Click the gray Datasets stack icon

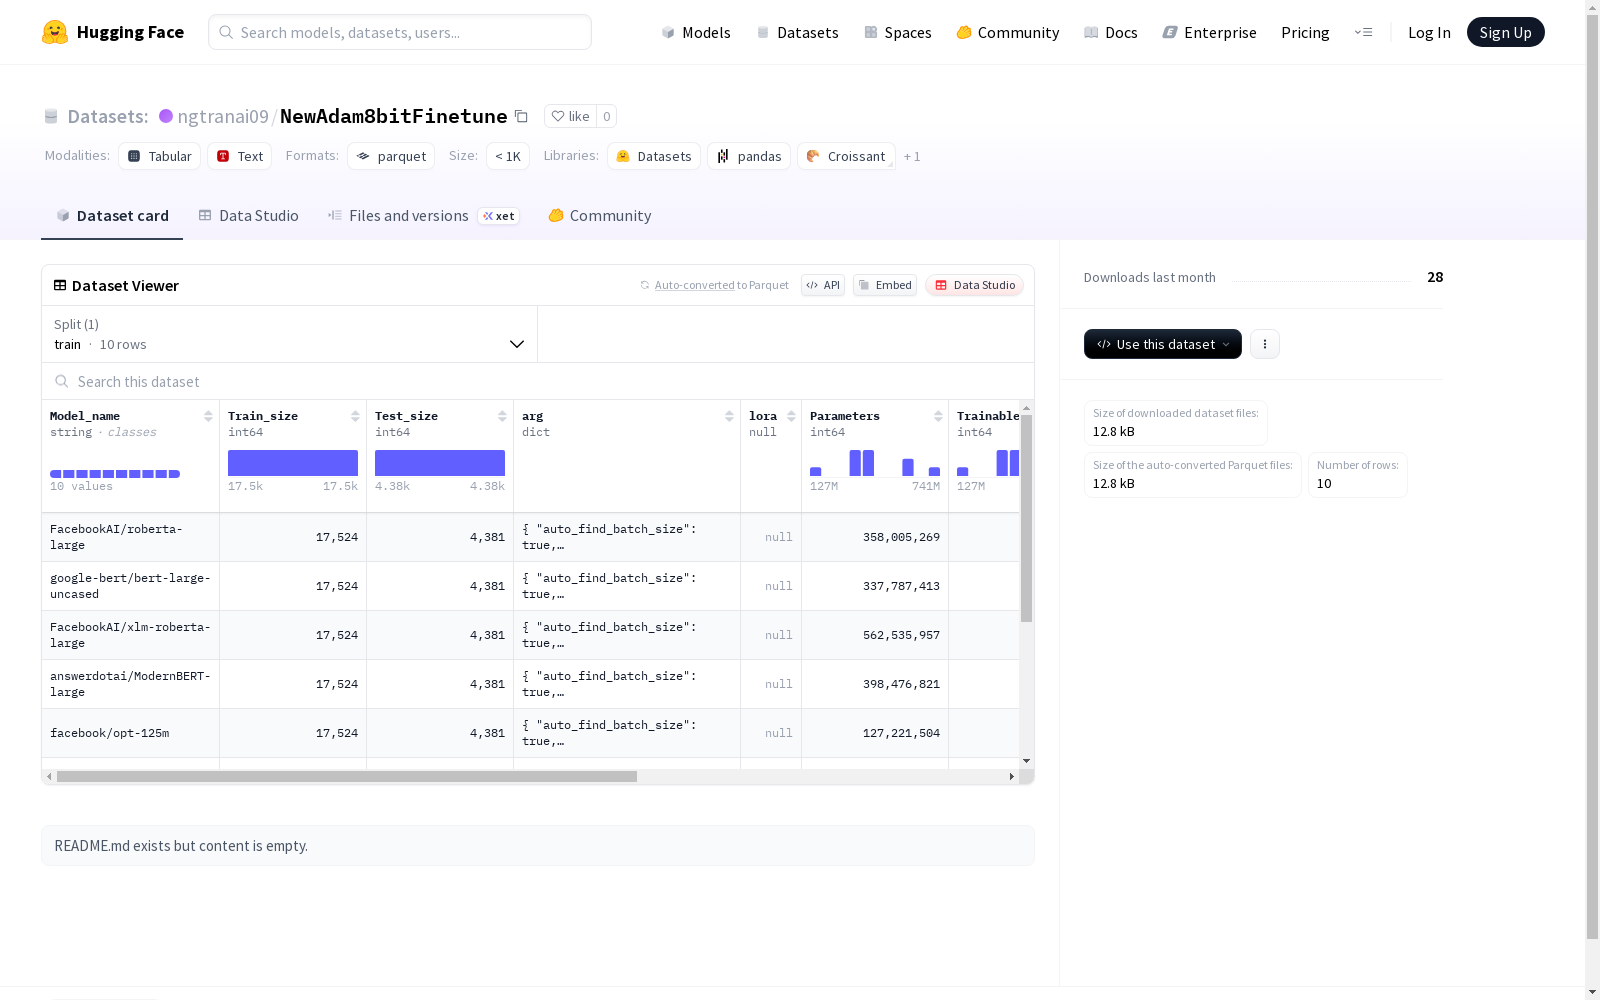pos(51,117)
